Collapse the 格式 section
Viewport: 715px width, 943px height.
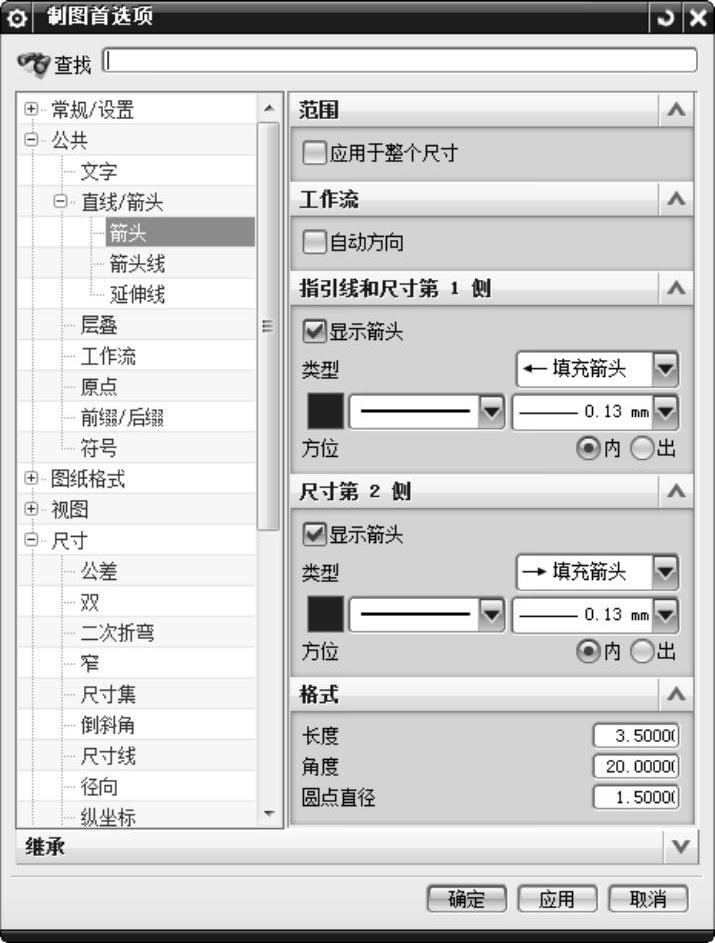pos(677,694)
